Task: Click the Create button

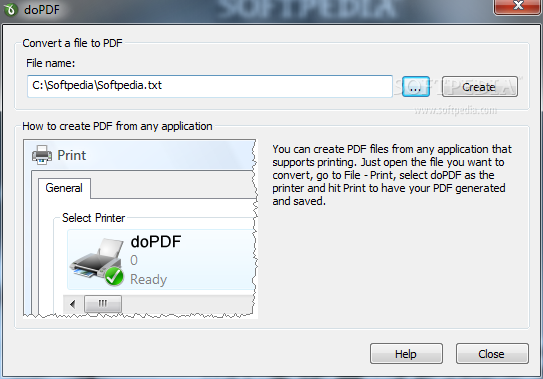Action: [480, 87]
